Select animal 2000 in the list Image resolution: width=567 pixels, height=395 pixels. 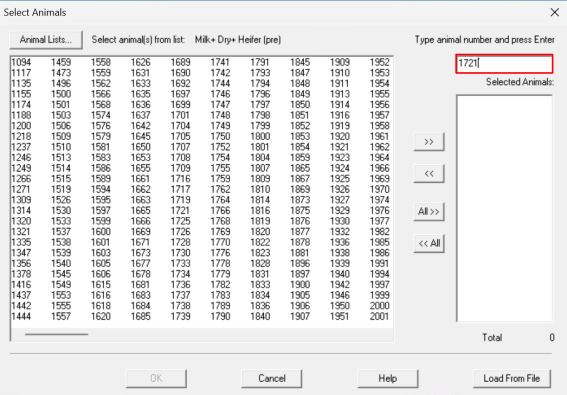(x=380, y=306)
